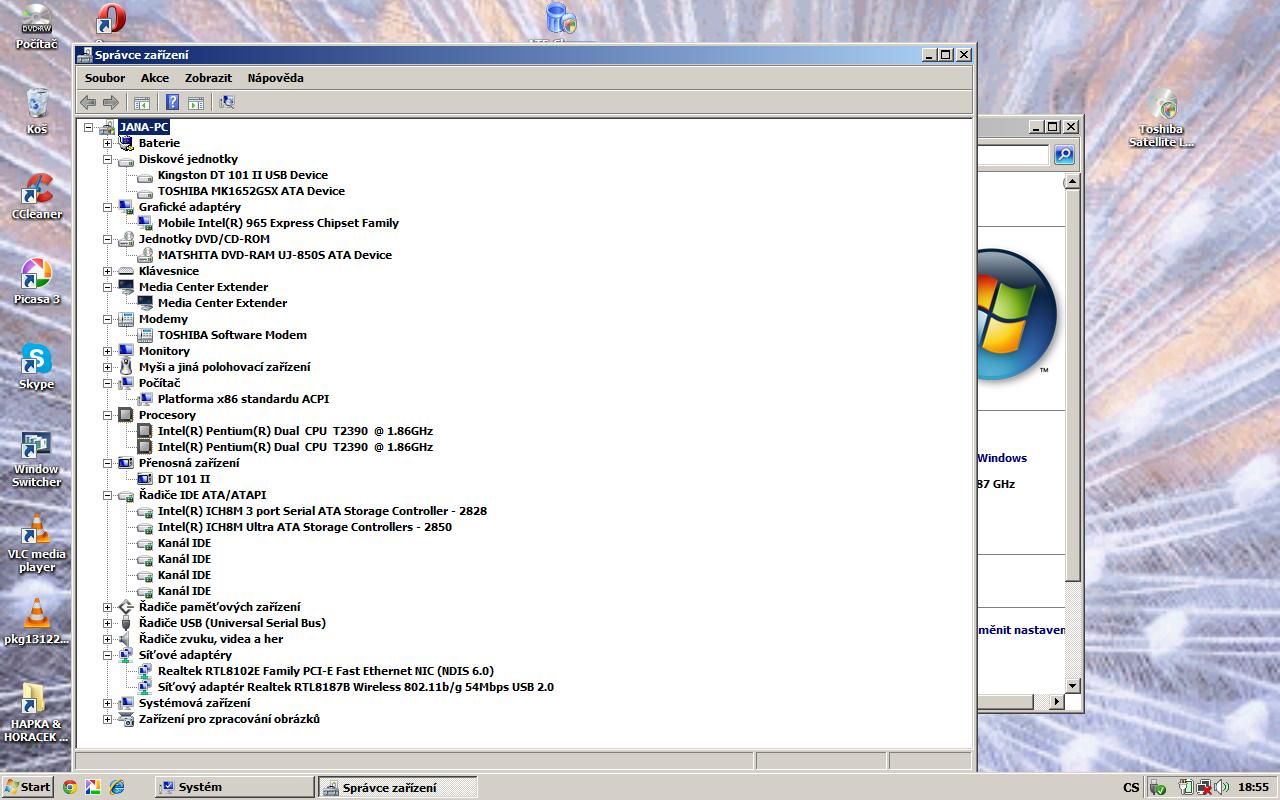Open the Soubor menu
The width and height of the screenshot is (1280, 800).
pyautogui.click(x=105, y=78)
